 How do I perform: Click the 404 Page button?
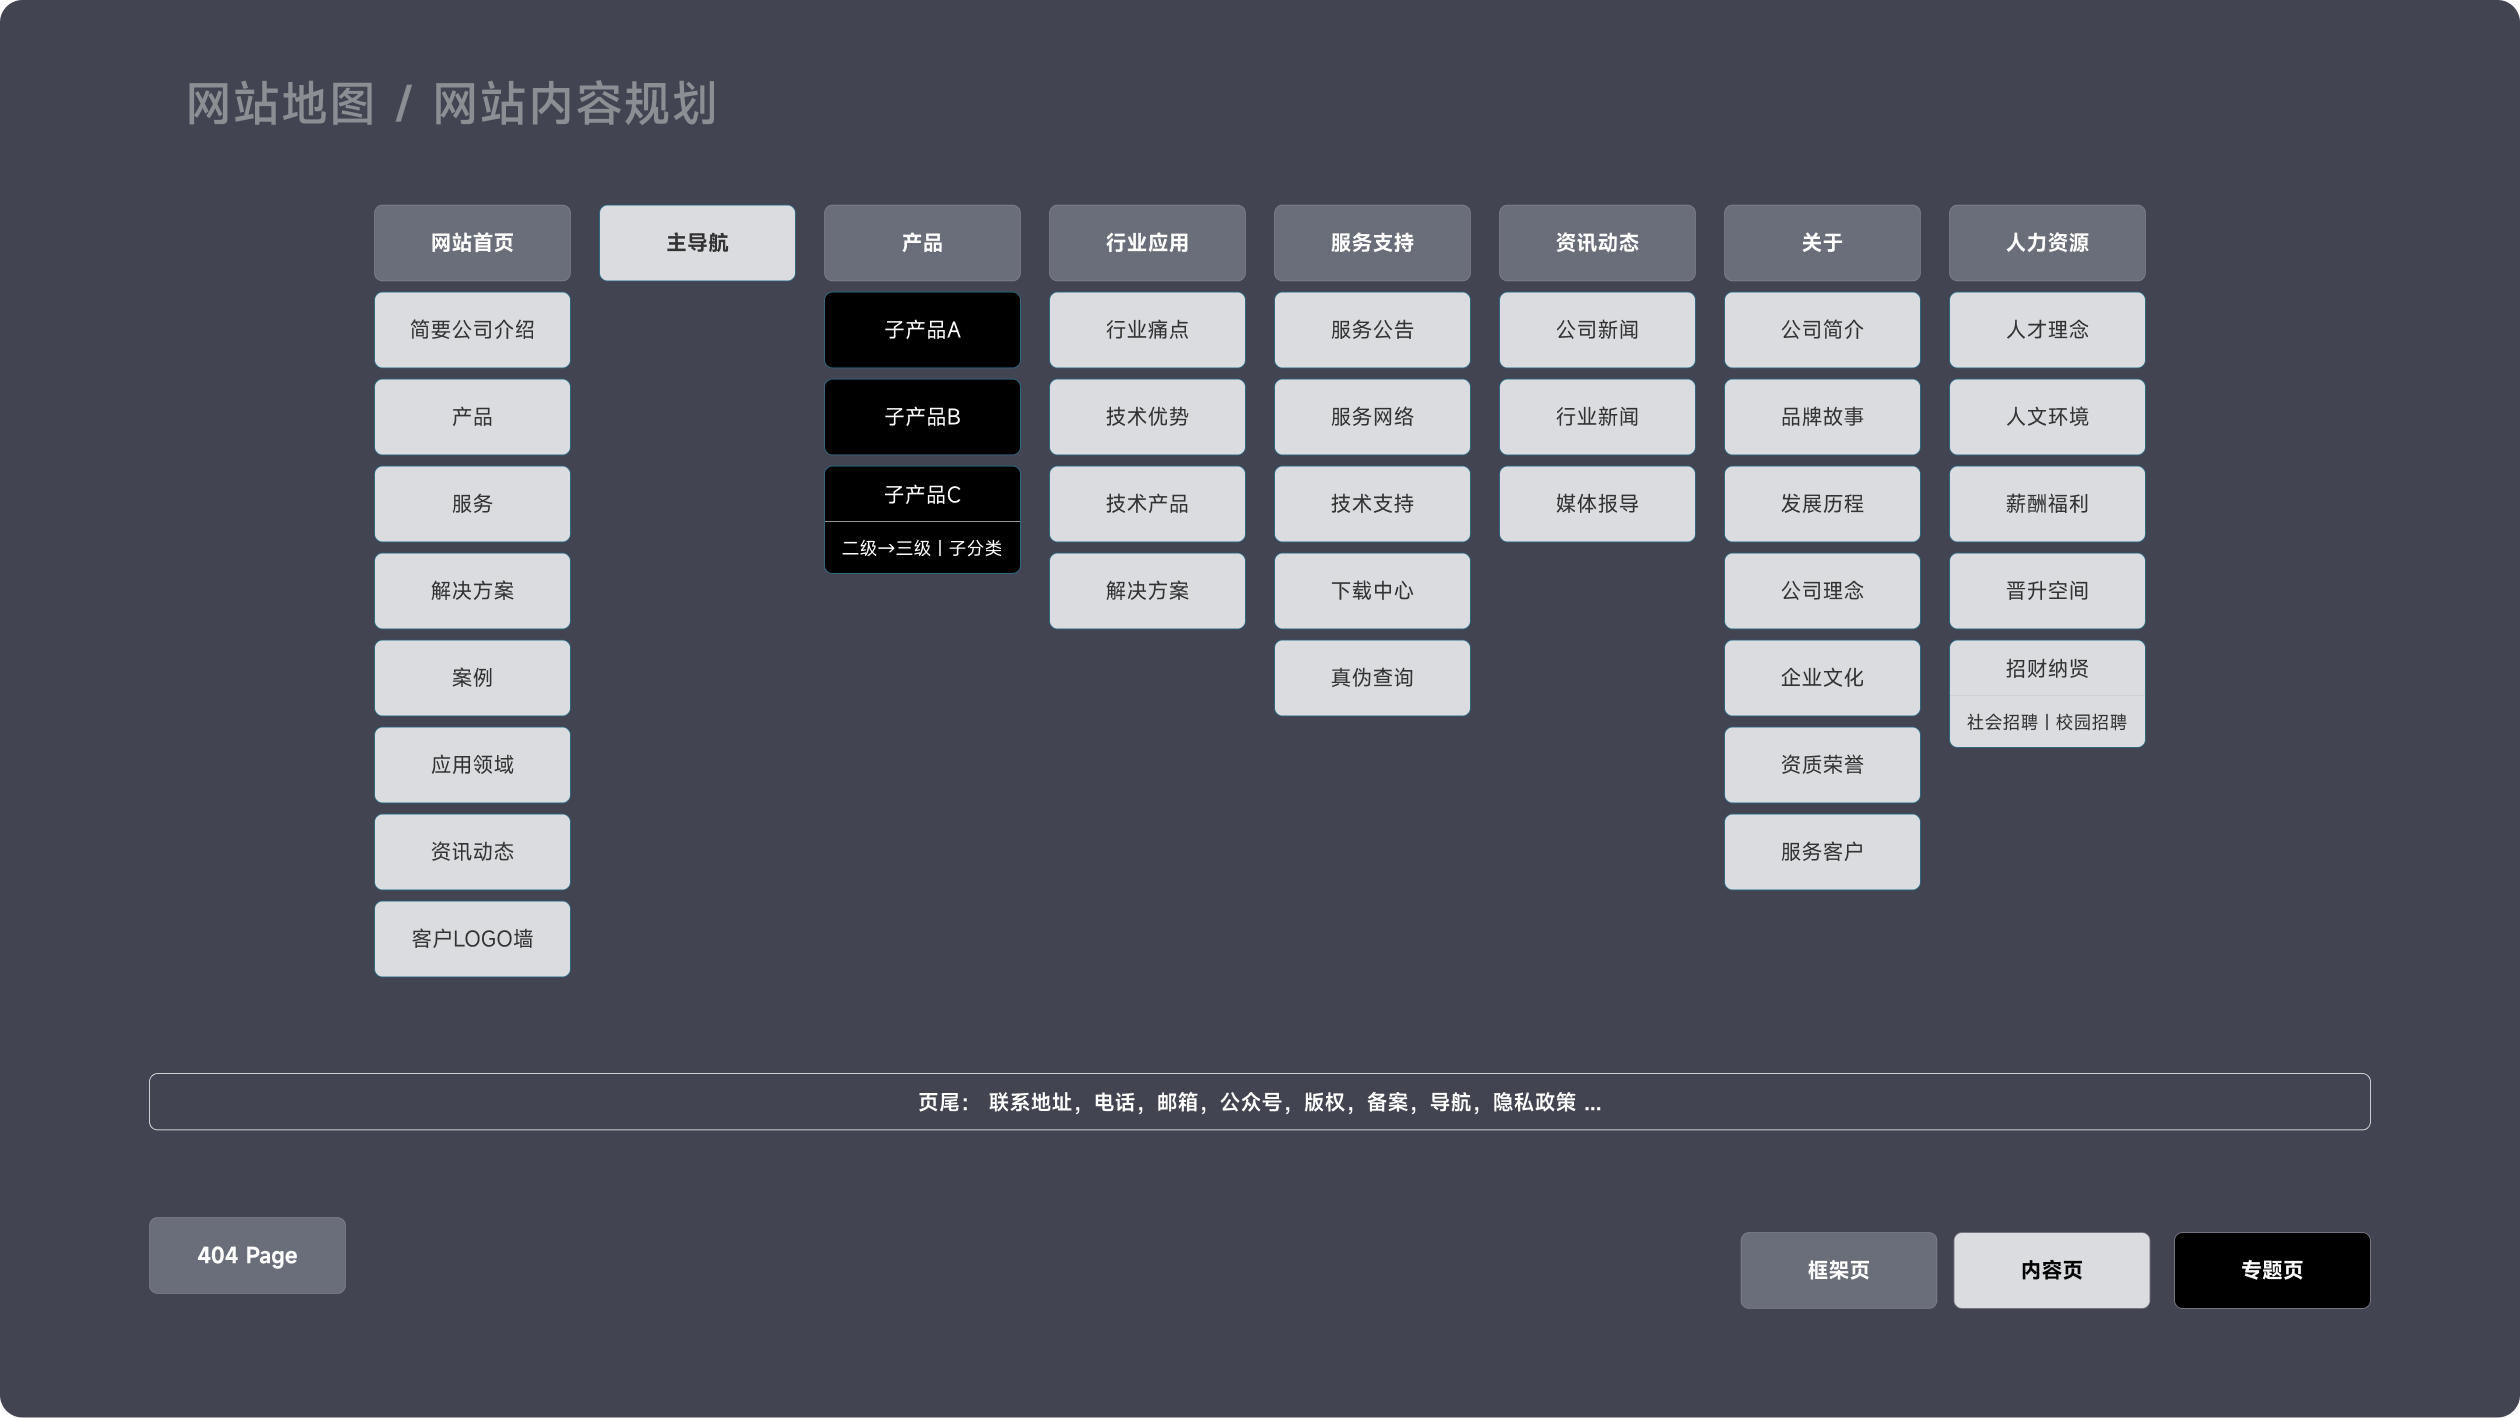click(247, 1255)
